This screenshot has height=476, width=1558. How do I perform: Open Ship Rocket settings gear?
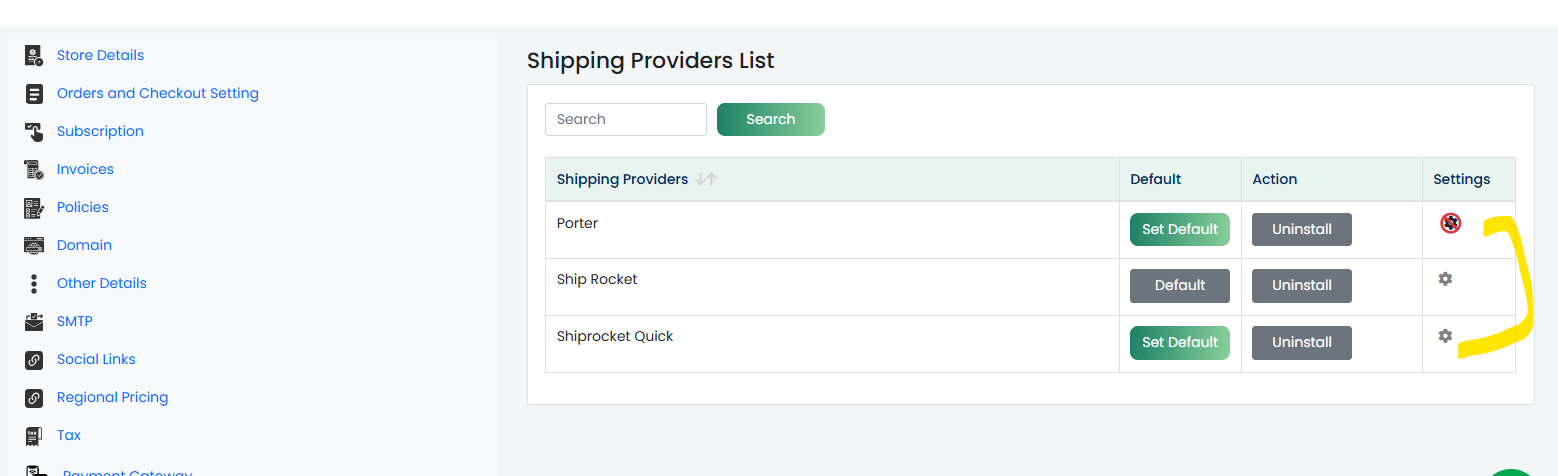click(x=1445, y=279)
